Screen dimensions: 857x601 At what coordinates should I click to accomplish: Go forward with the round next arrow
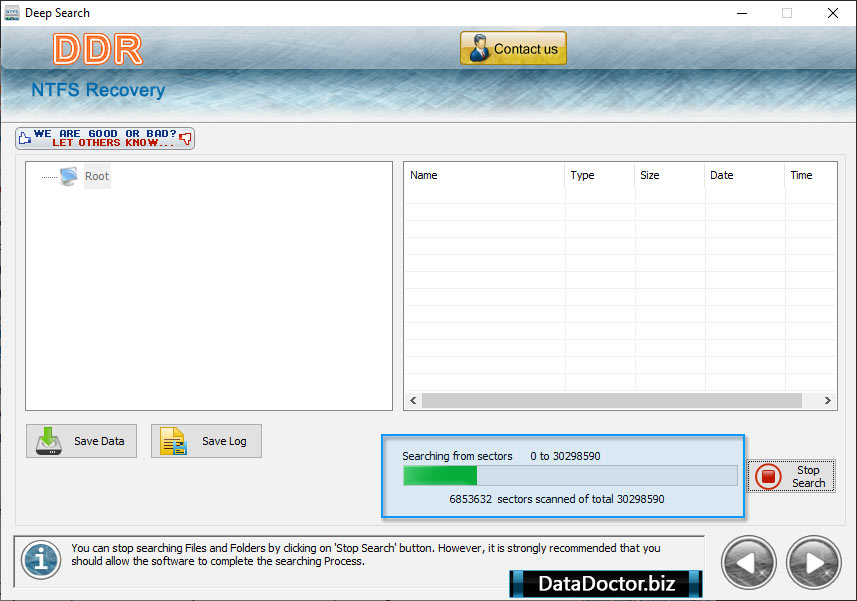tap(813, 563)
